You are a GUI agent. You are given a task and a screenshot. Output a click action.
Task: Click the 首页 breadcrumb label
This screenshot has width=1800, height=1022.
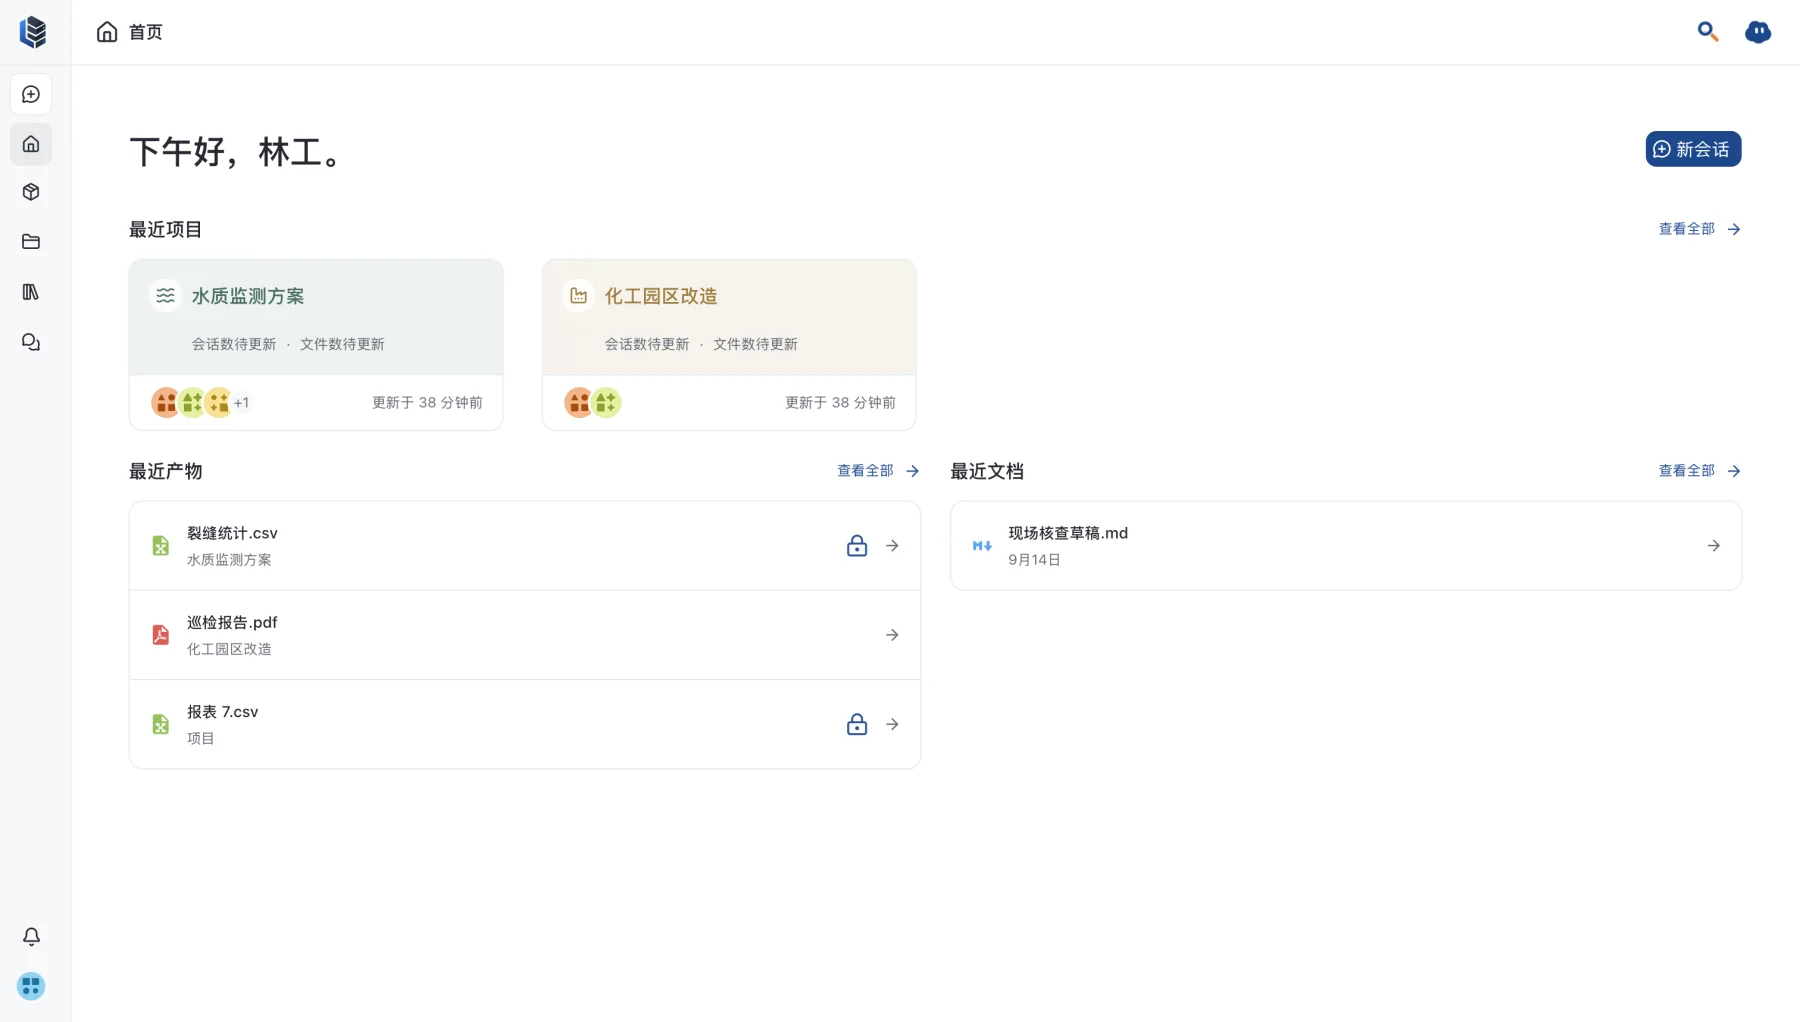pos(146,32)
